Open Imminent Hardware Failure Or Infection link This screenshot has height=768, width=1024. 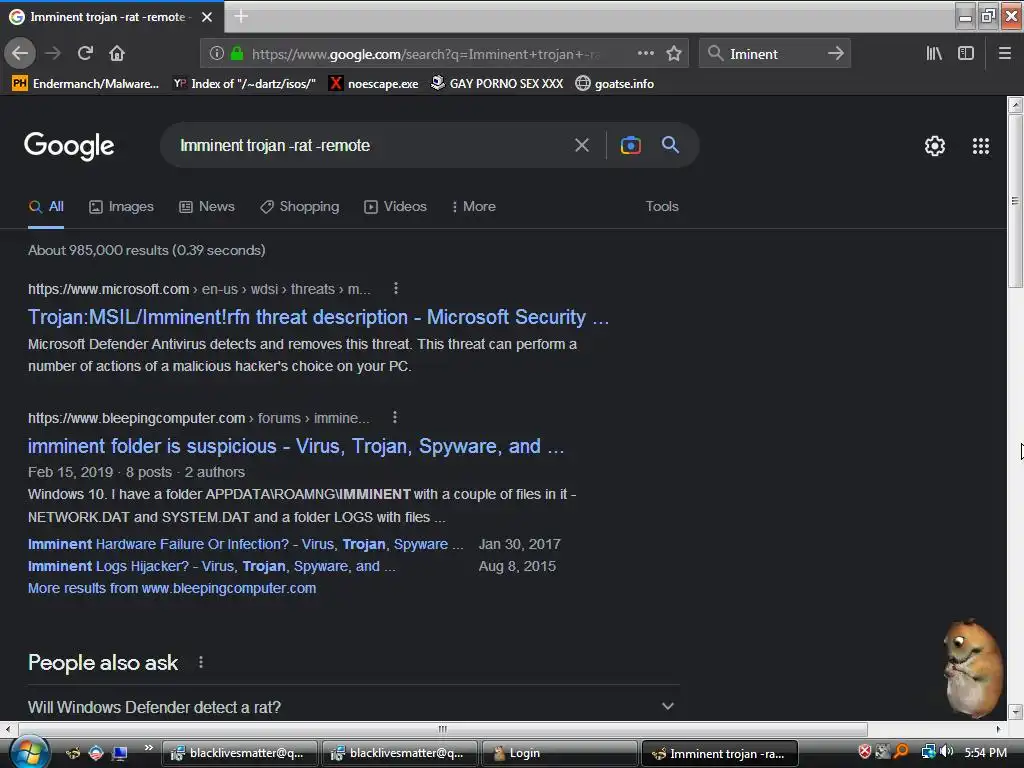click(246, 544)
